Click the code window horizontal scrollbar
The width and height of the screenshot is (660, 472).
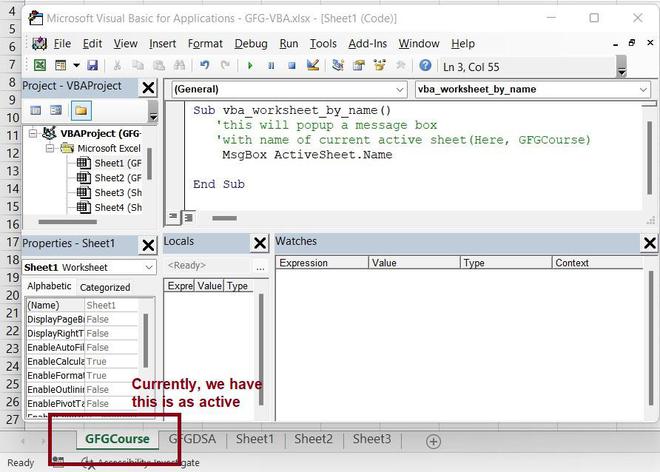point(224,218)
